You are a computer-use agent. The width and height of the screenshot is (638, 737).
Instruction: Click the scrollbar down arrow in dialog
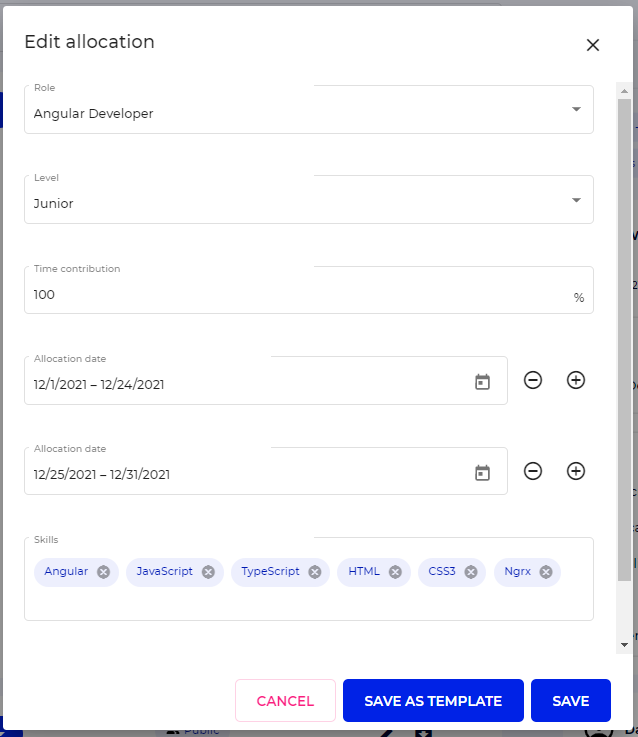pyautogui.click(x=624, y=645)
